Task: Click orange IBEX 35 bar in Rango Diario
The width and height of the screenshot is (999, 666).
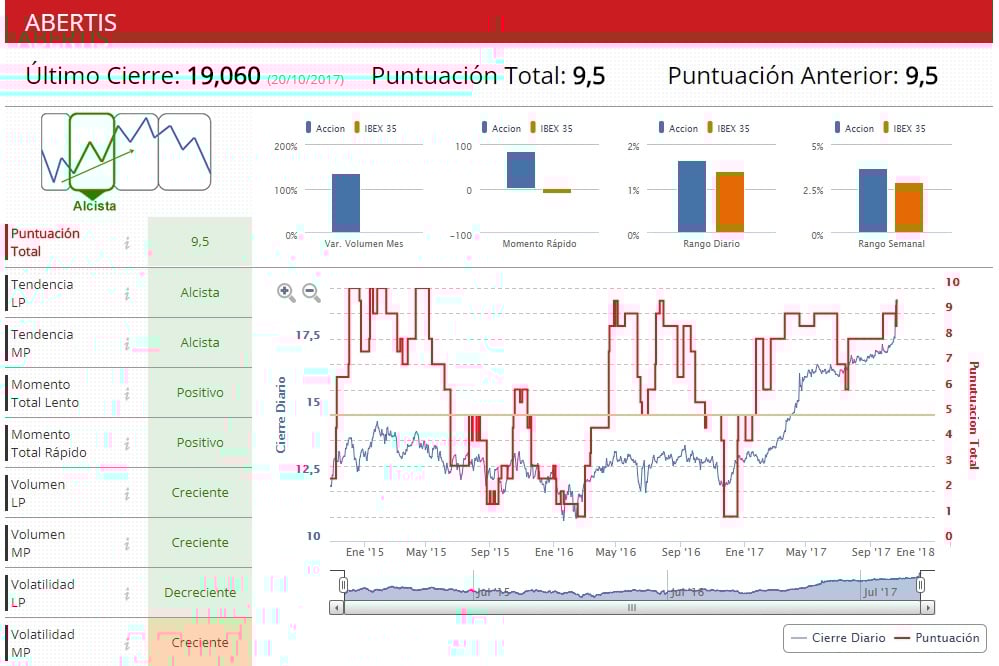Action: pyautogui.click(x=730, y=202)
